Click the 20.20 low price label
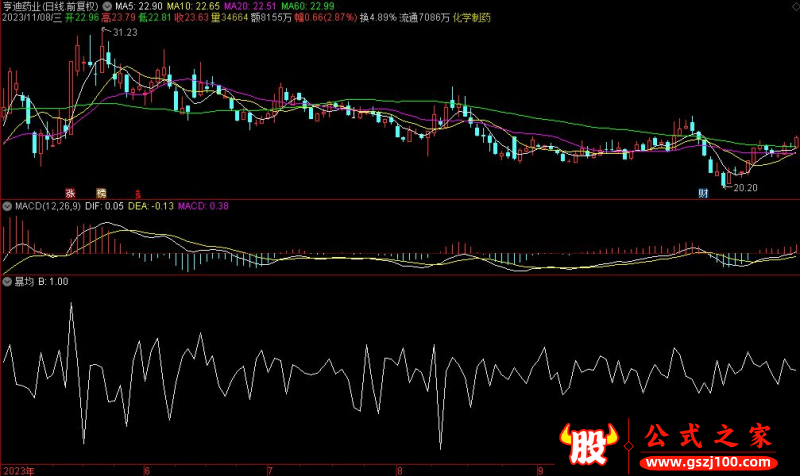800x476 pixels. point(745,187)
